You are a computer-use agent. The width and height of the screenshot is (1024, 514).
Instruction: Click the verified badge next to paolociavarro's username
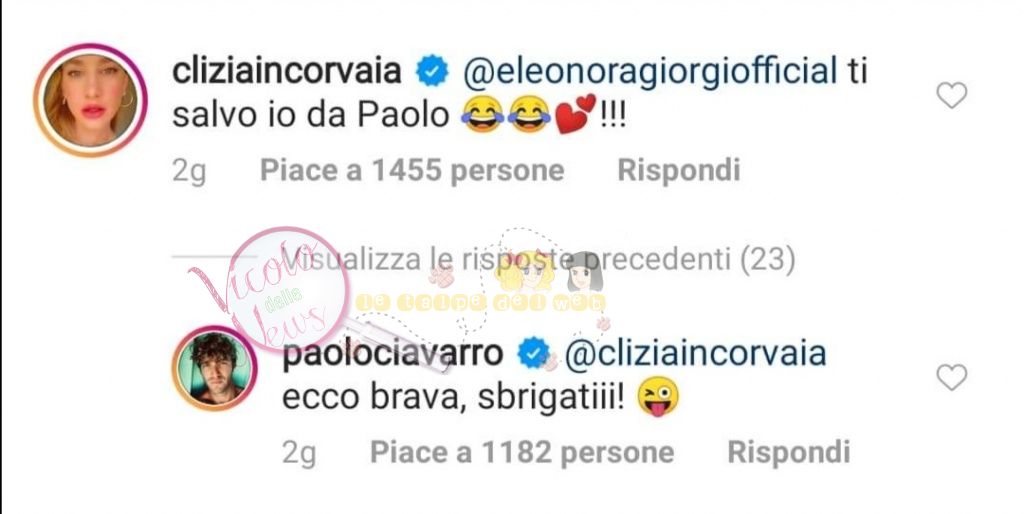pos(534,353)
